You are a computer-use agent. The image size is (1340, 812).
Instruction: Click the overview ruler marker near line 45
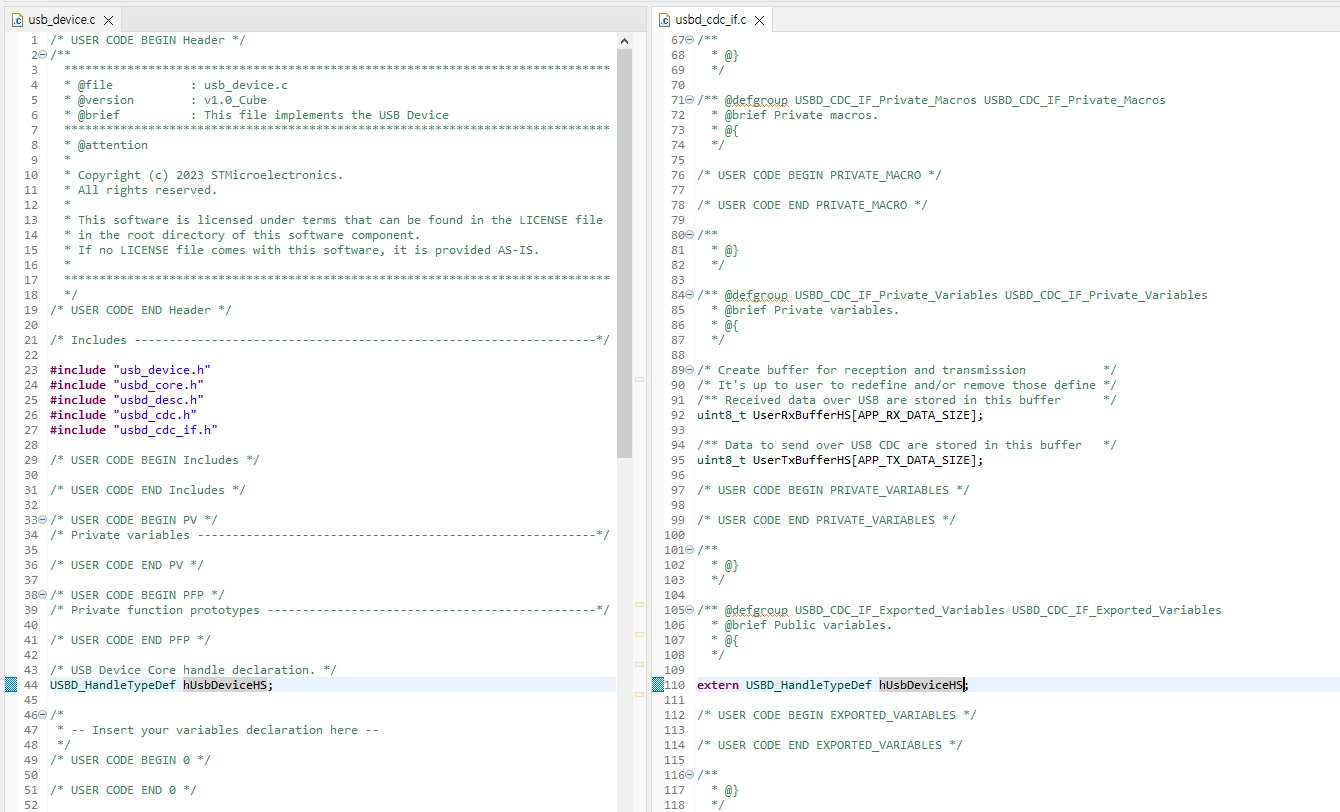(x=640, y=694)
